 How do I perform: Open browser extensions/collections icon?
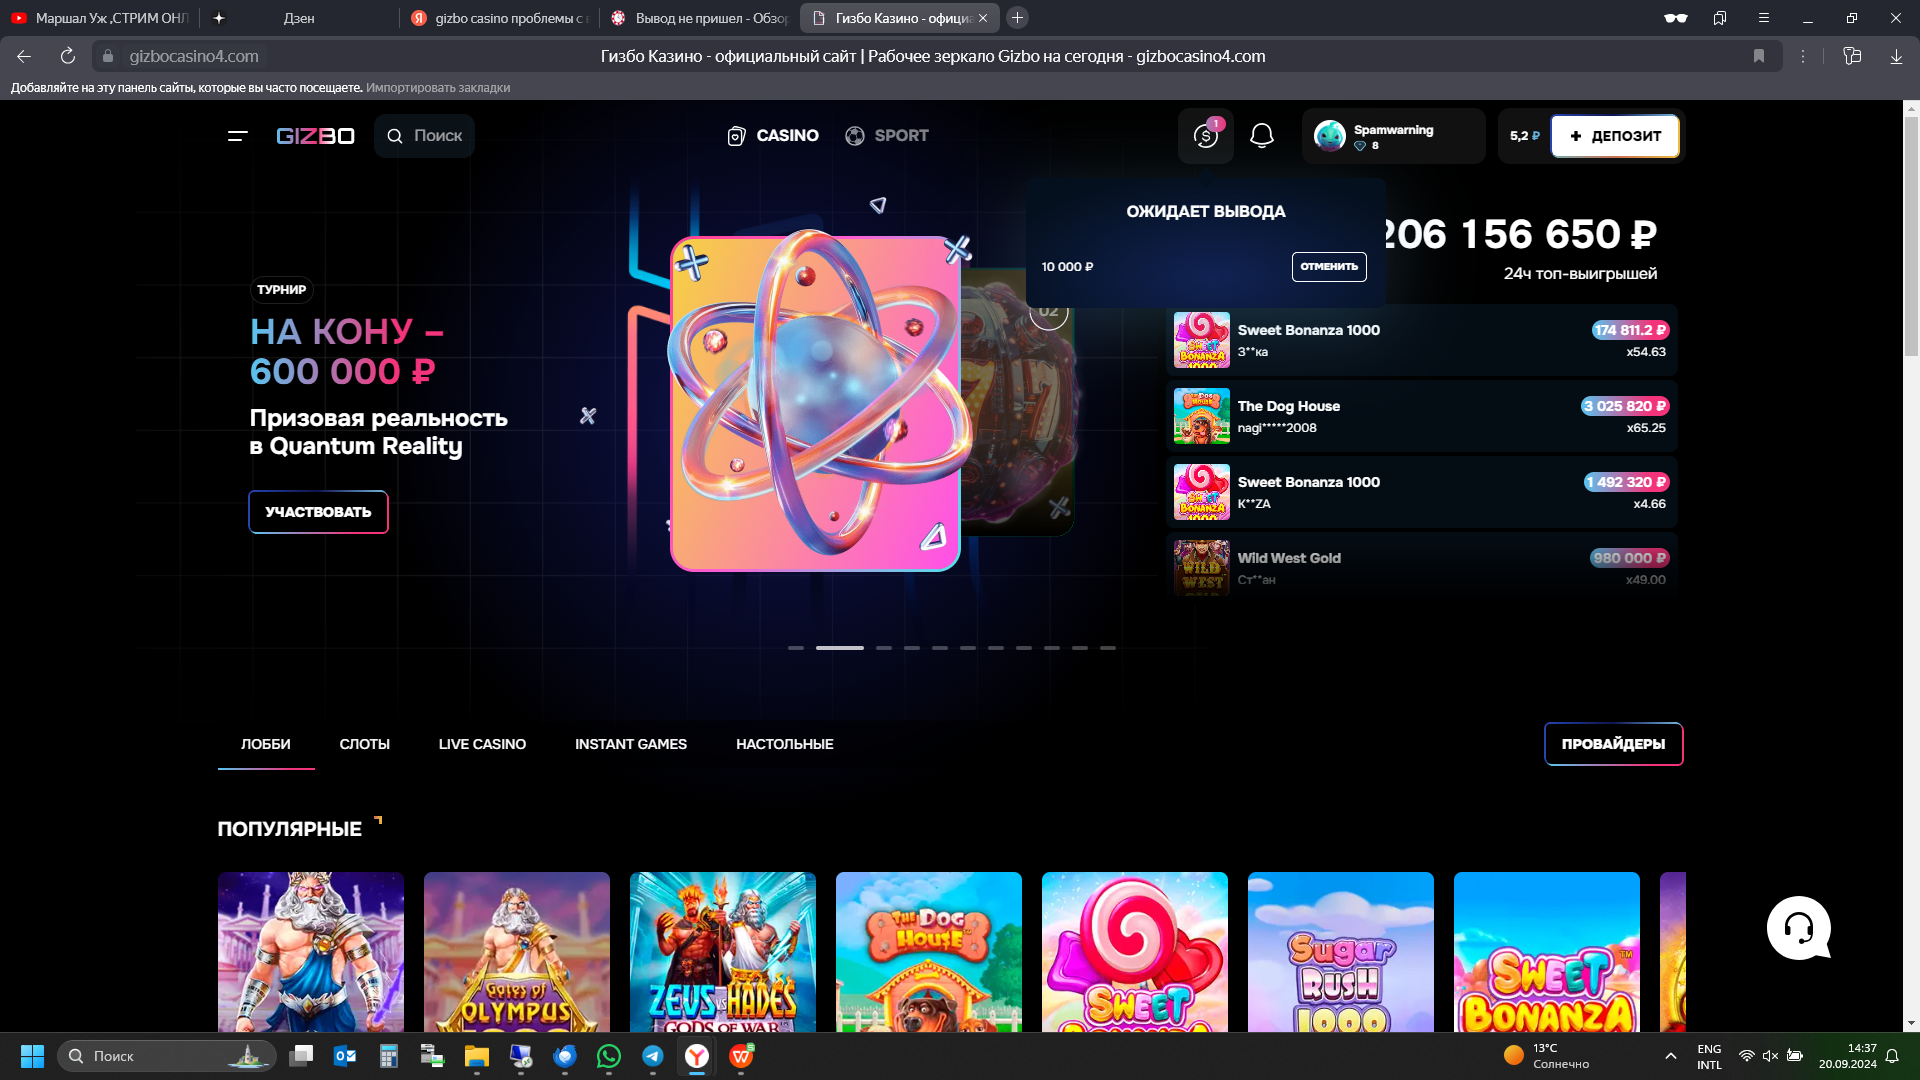click(x=1852, y=56)
